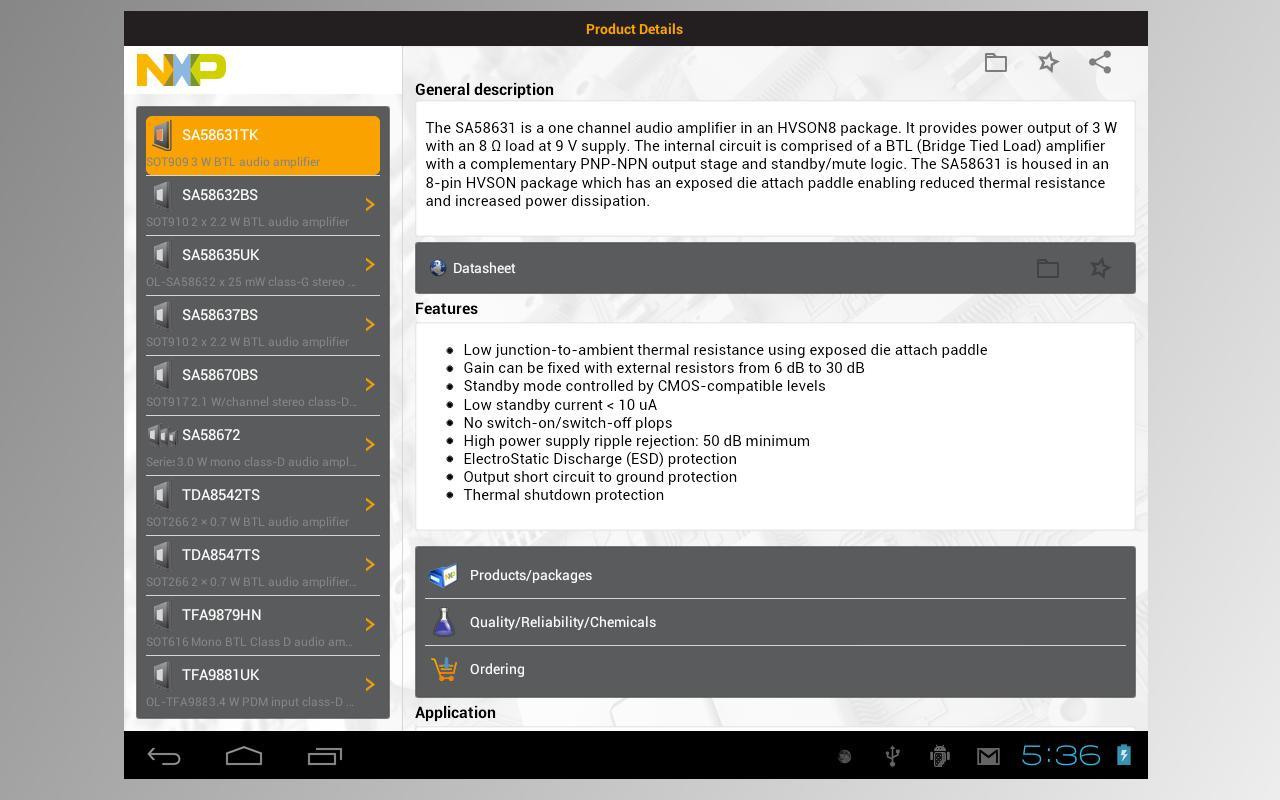The height and width of the screenshot is (800, 1280).
Task: Open SA58672 via chevron arrow
Action: [369, 444]
